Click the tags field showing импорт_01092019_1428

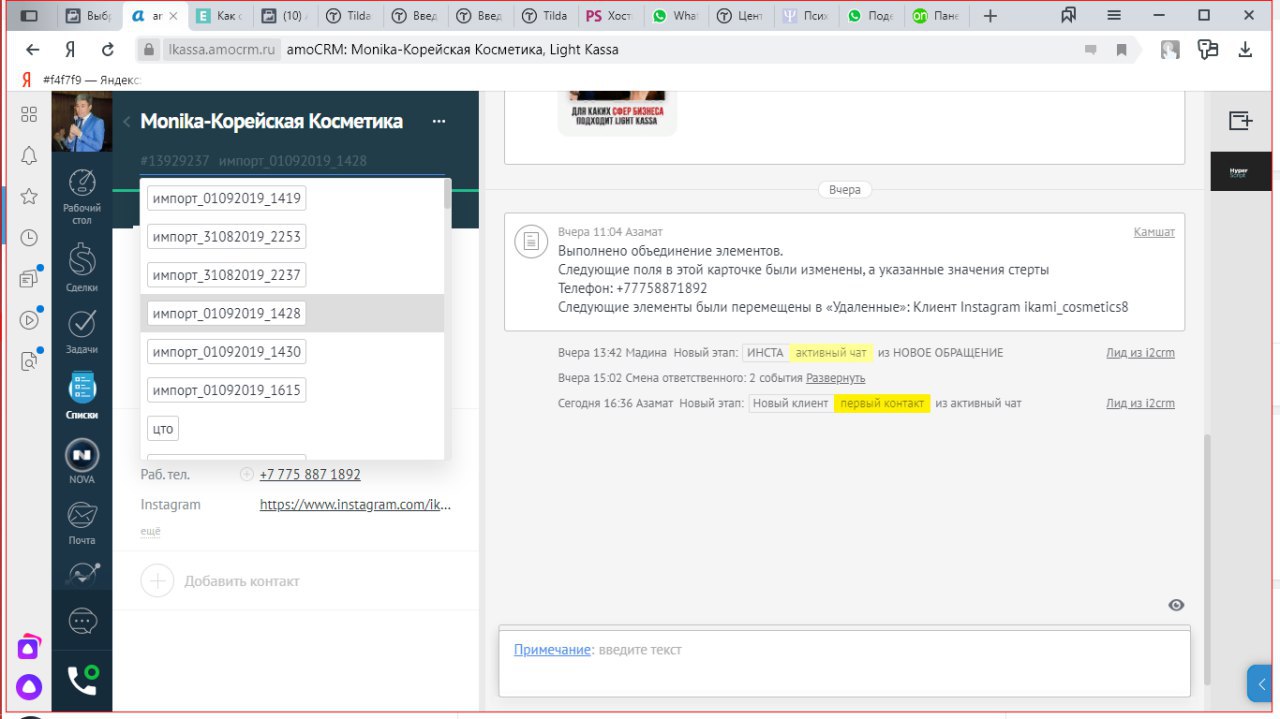coord(293,160)
